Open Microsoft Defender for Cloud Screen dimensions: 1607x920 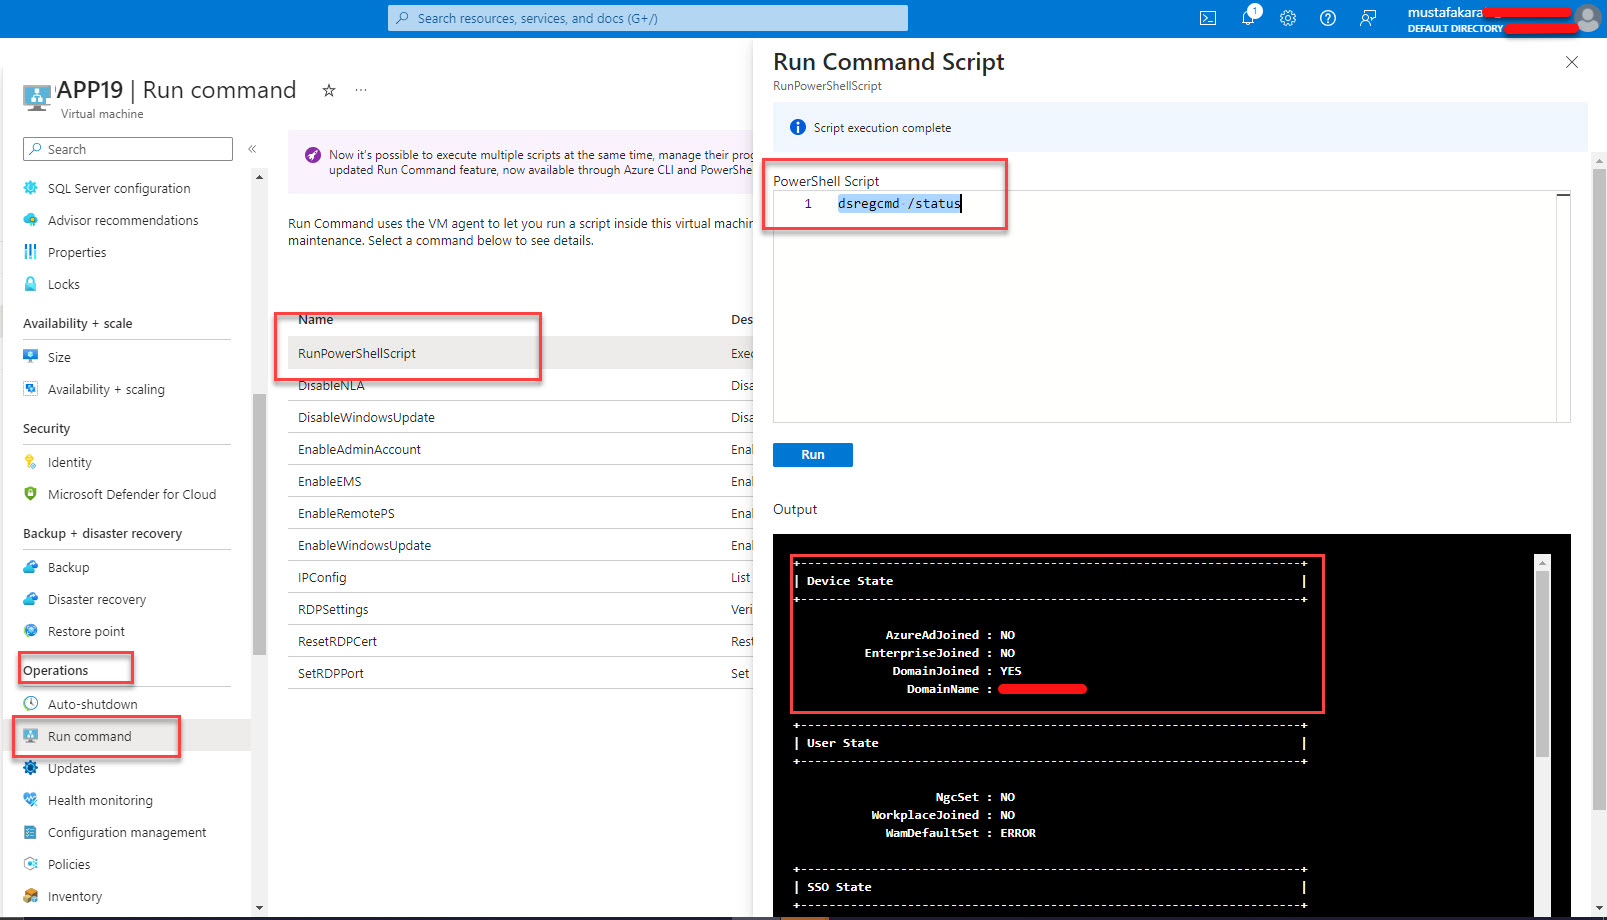point(131,495)
